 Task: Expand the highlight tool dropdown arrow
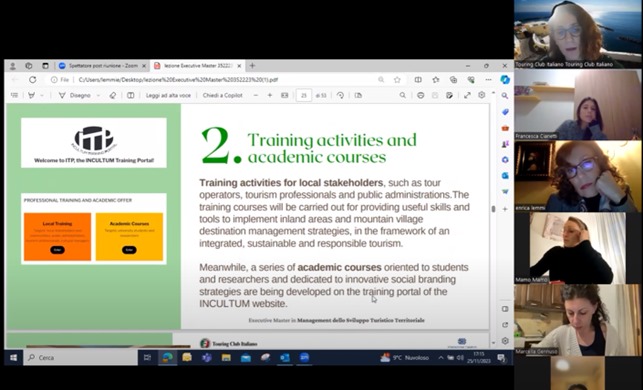pos(42,96)
